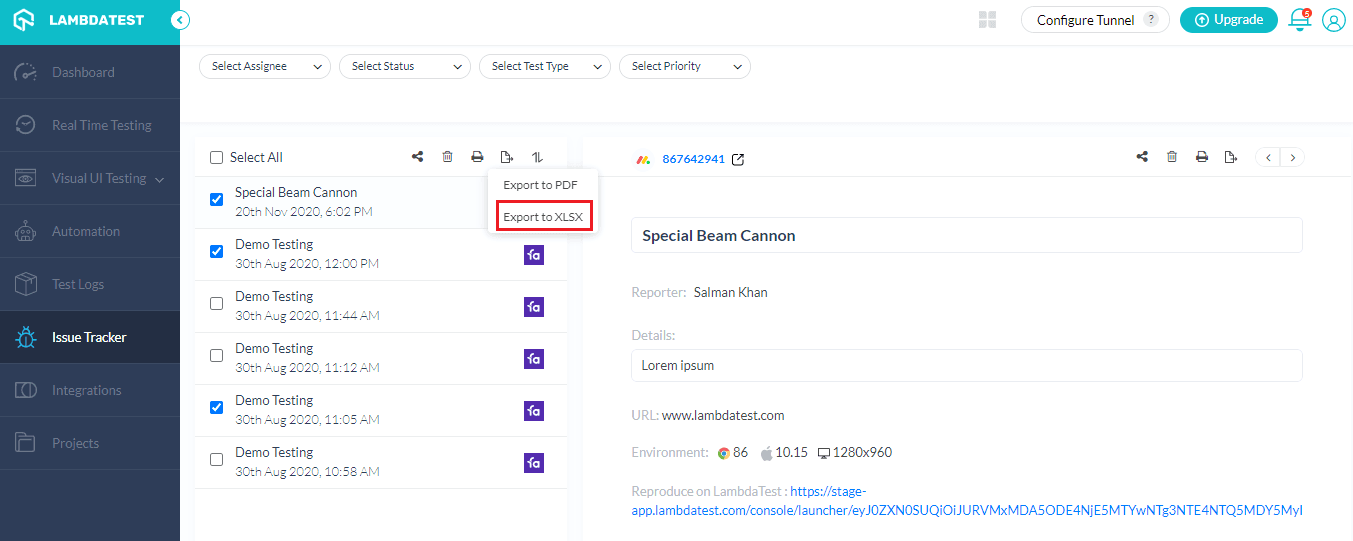Click the Projects folder icon
The image size is (1353, 541).
click(x=26, y=443)
